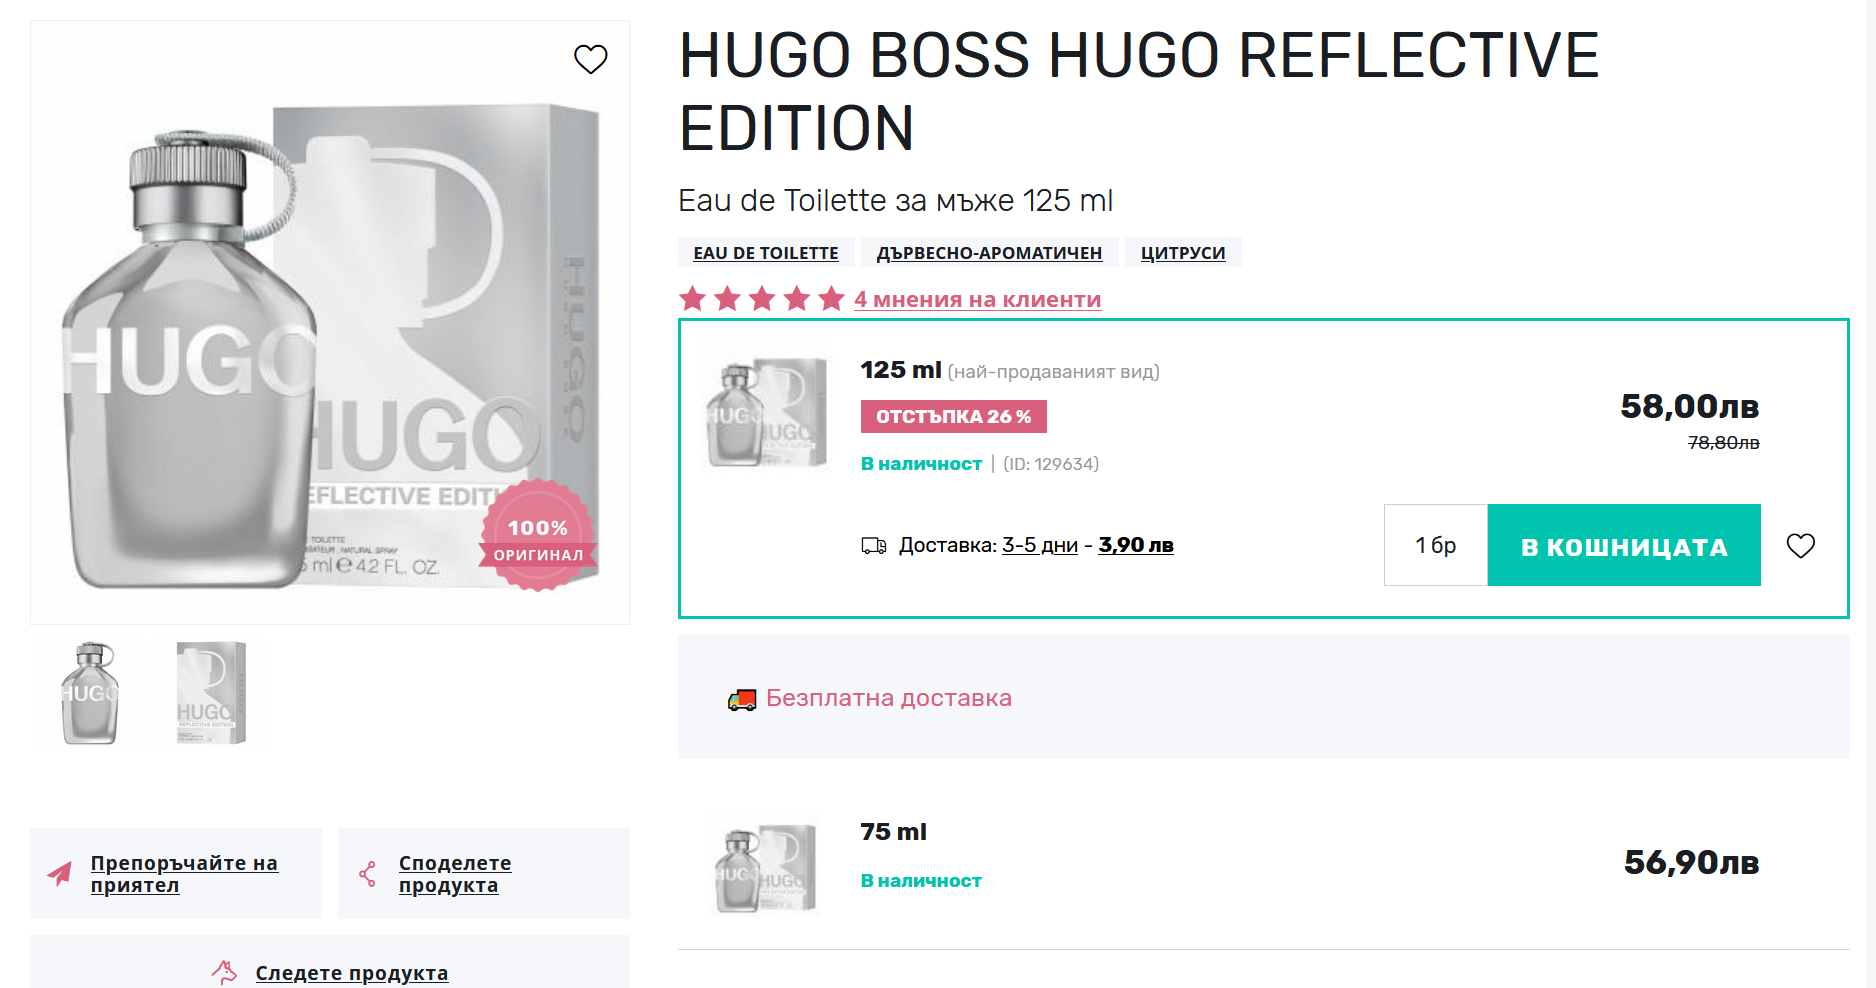The height and width of the screenshot is (988, 1876).
Task: Add the product with В КОШНИЦАТА button
Action: pyautogui.click(x=1624, y=545)
